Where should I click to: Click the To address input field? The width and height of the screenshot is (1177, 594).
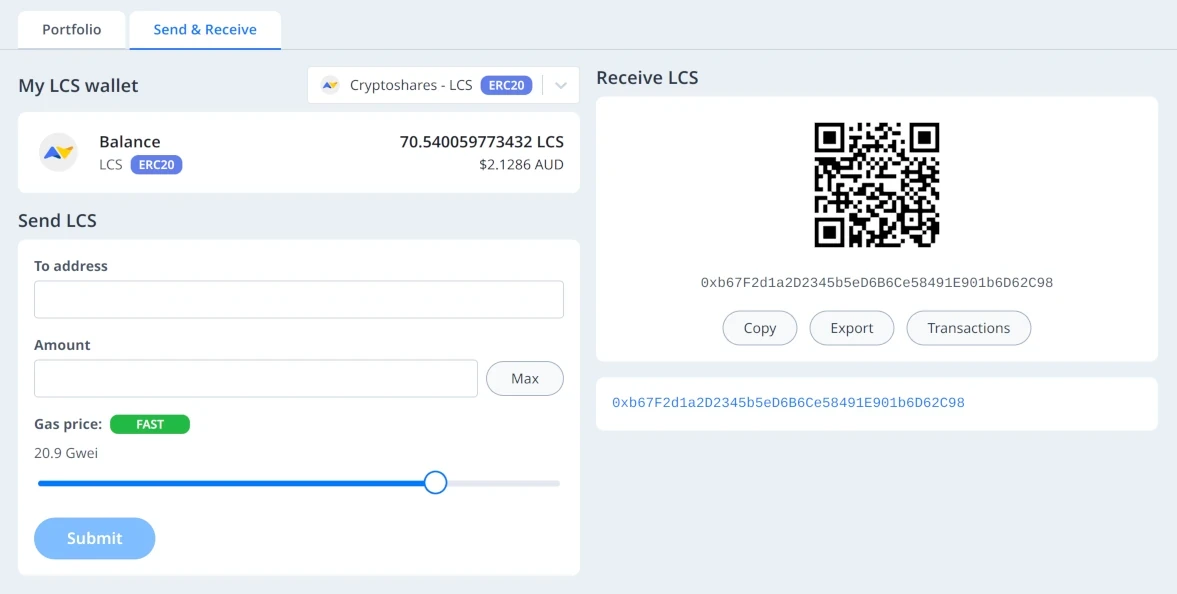(299, 300)
